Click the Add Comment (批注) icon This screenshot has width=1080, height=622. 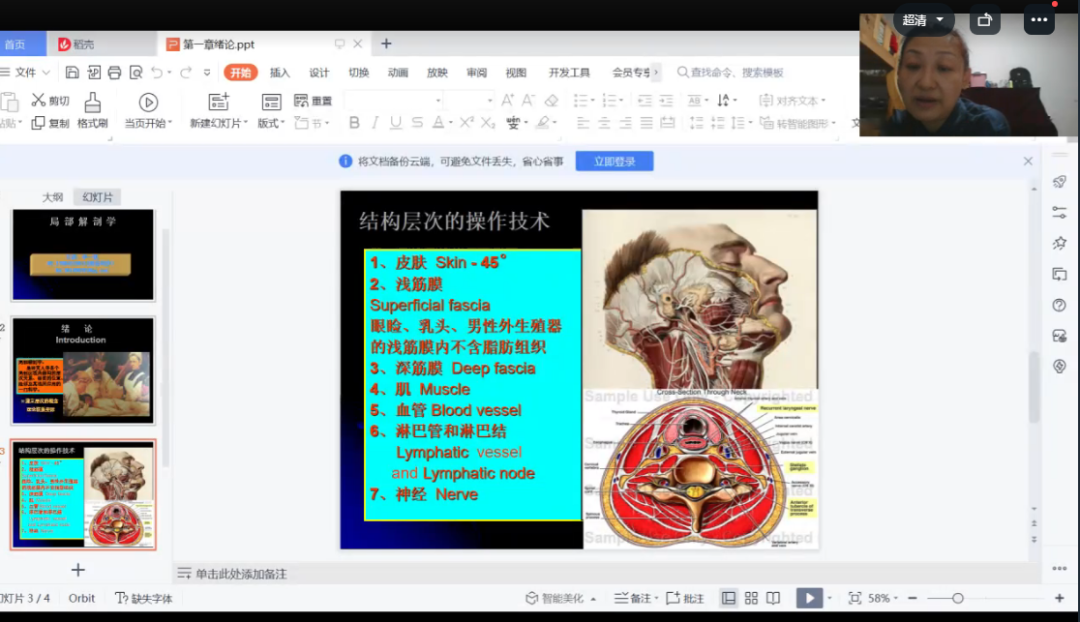click(685, 598)
